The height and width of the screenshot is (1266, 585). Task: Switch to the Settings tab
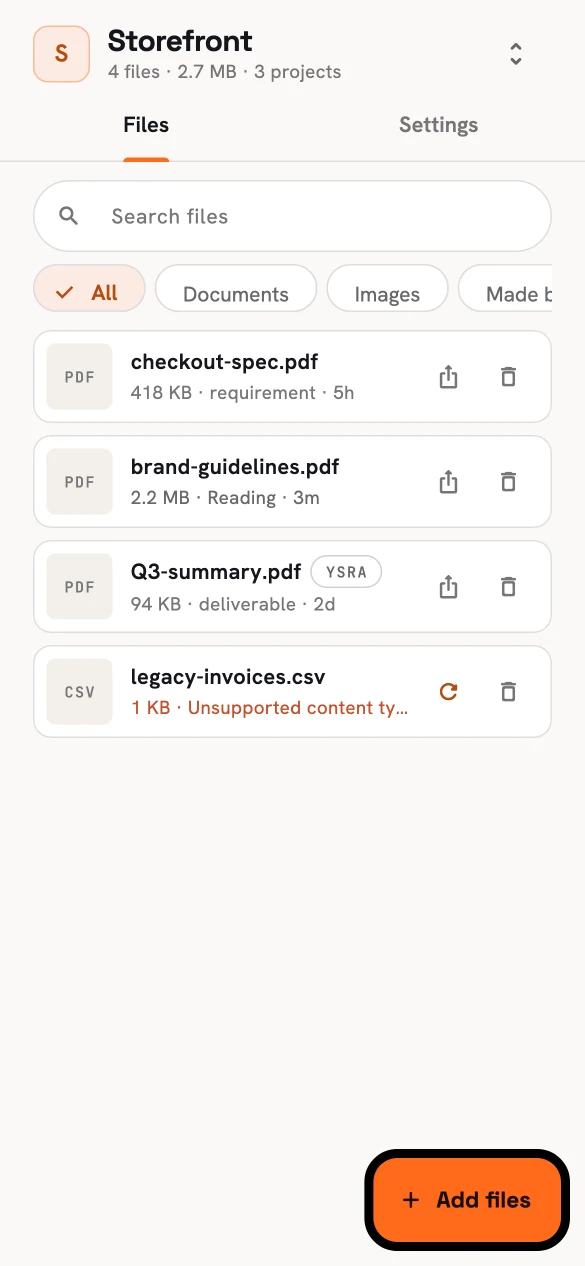point(438,125)
